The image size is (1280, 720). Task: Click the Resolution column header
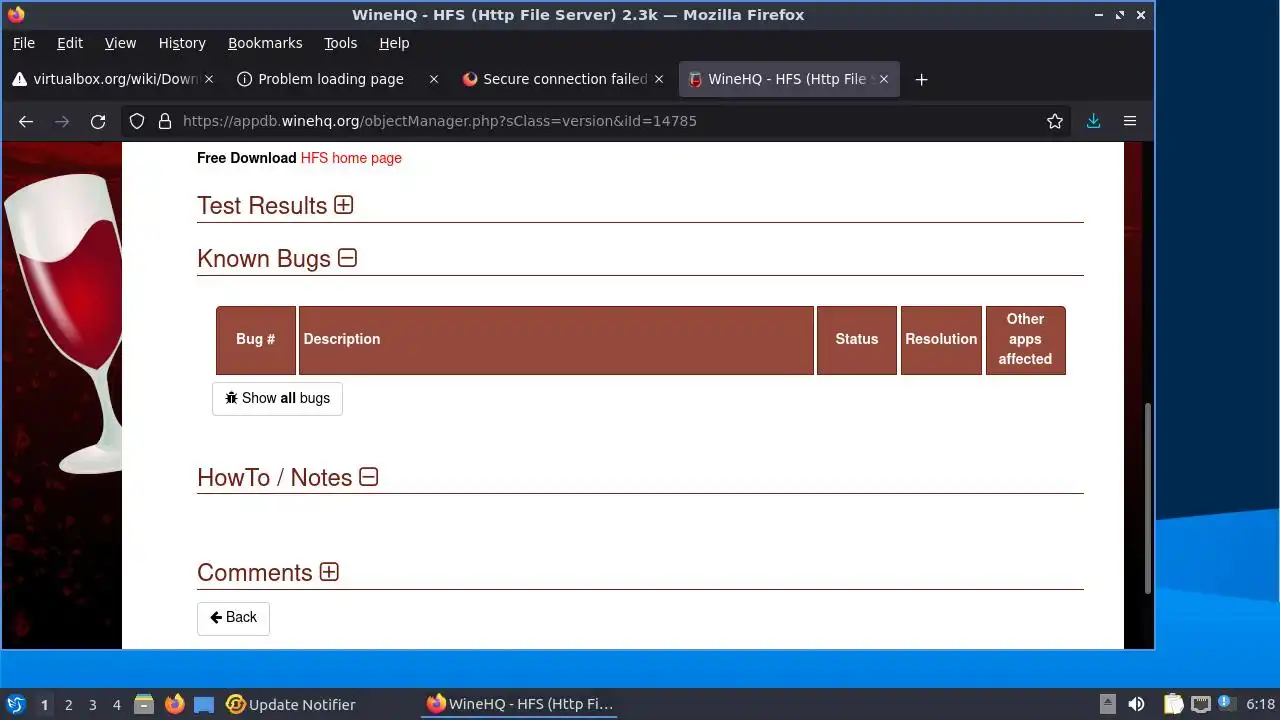(941, 340)
